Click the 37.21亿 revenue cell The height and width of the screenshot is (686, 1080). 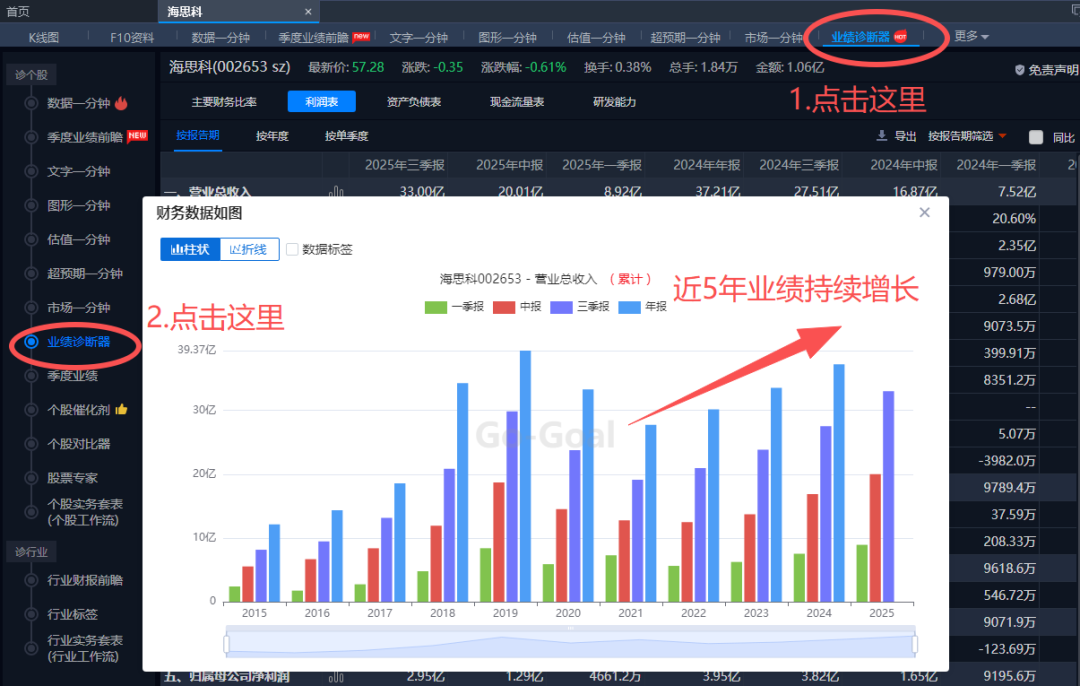pyautogui.click(x=718, y=191)
